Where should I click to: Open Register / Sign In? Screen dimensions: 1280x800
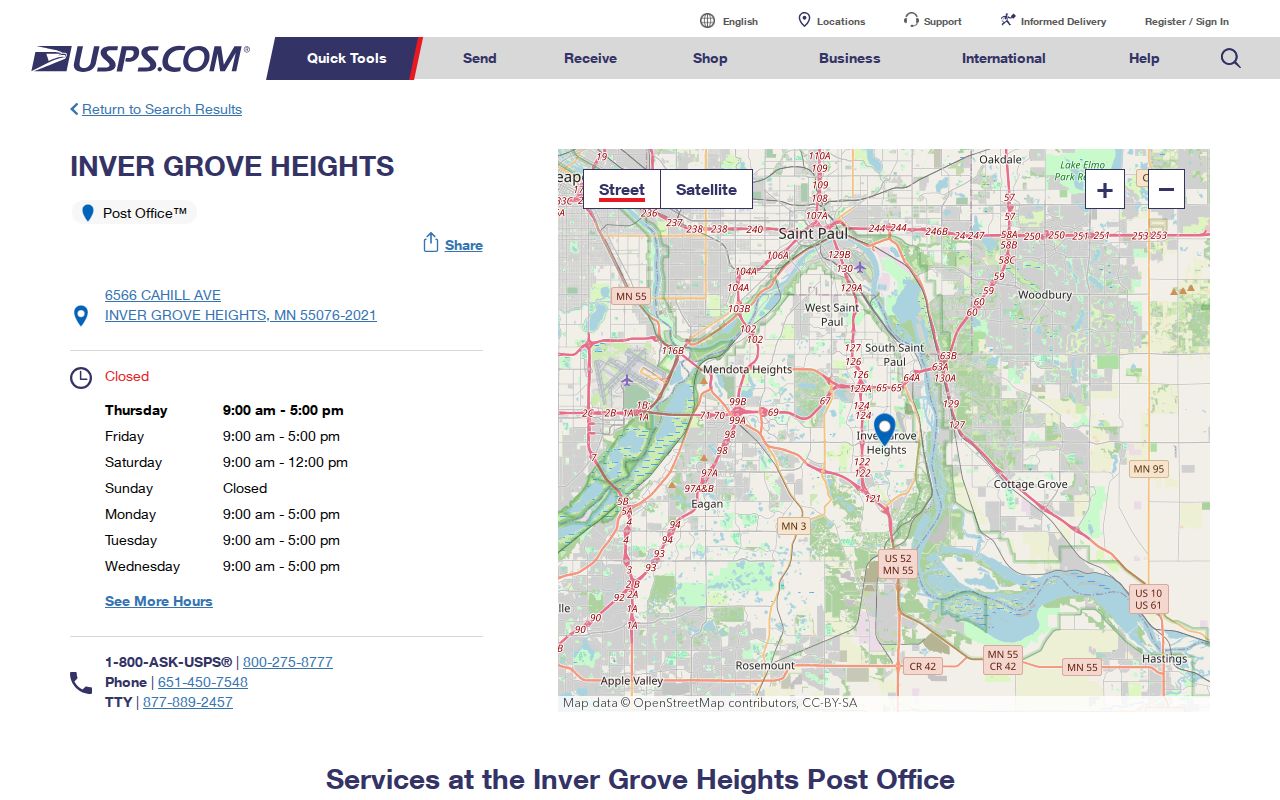(x=1187, y=21)
